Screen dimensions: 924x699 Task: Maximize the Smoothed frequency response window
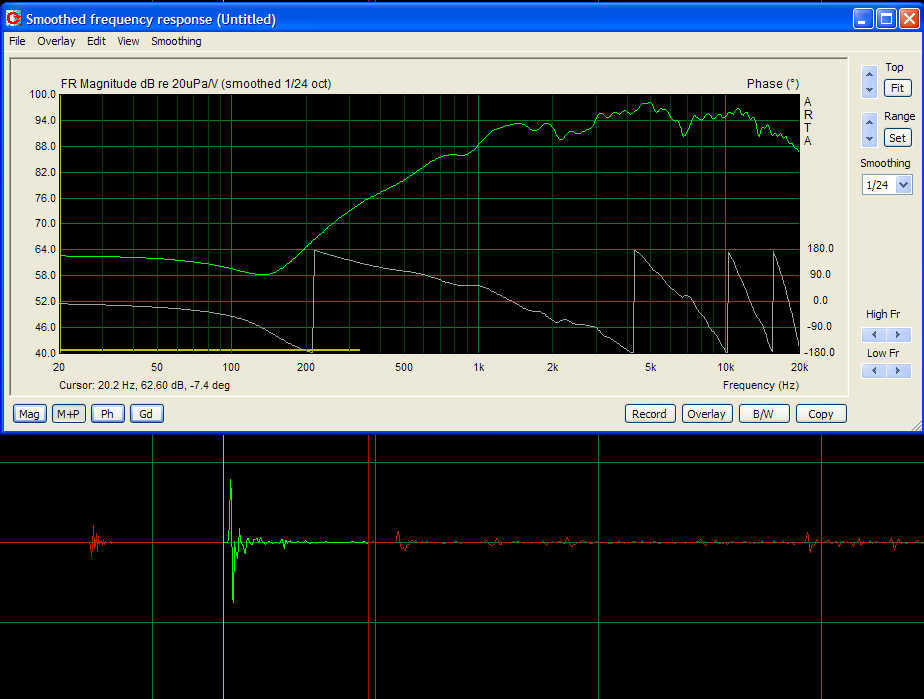[x=886, y=19]
